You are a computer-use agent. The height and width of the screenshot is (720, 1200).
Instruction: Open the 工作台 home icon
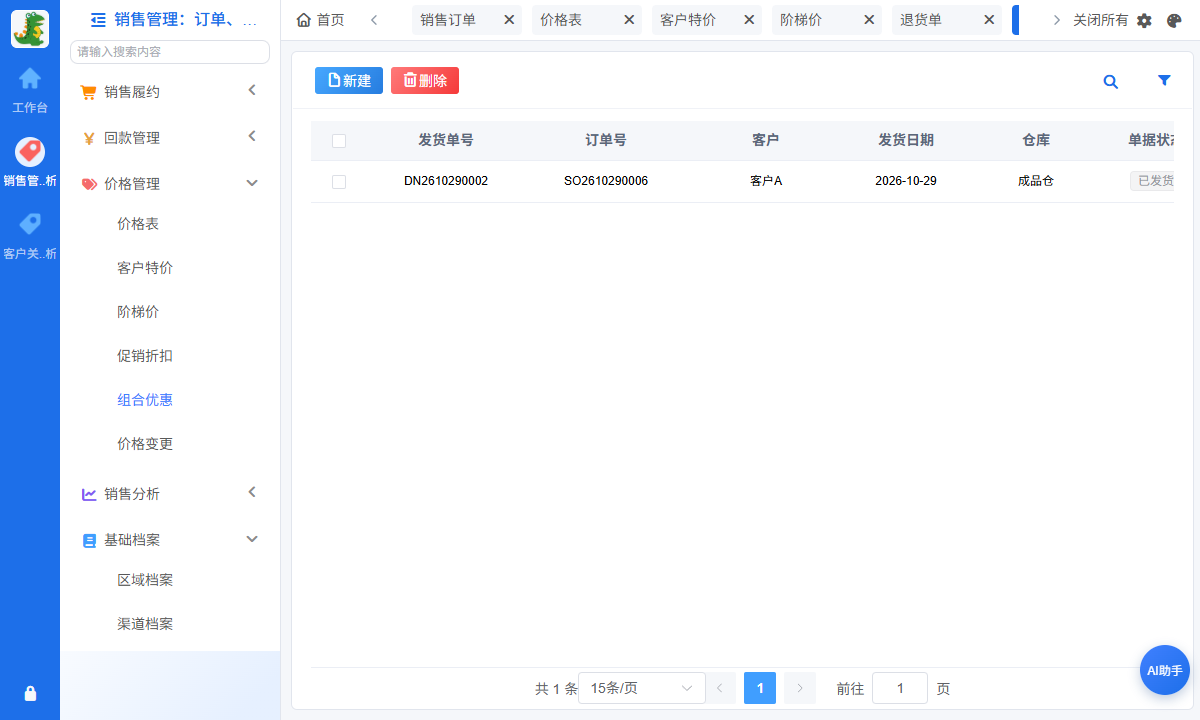click(30, 78)
